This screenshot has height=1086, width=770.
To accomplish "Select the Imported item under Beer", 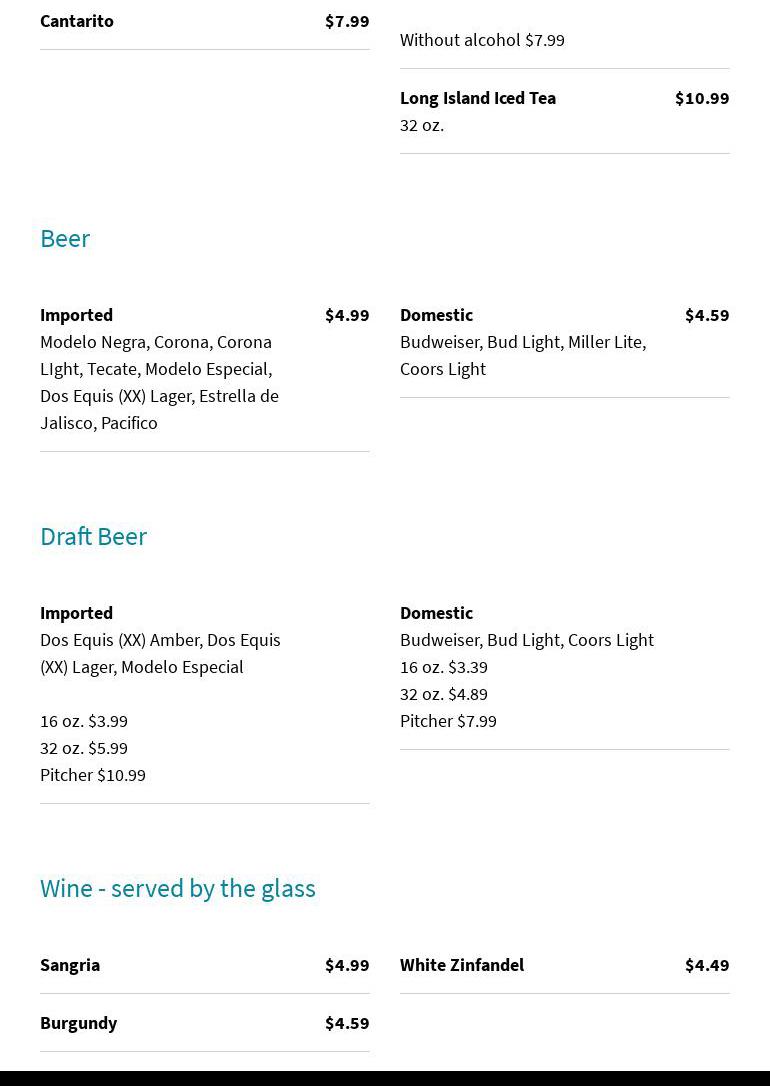I will click(x=76, y=315).
